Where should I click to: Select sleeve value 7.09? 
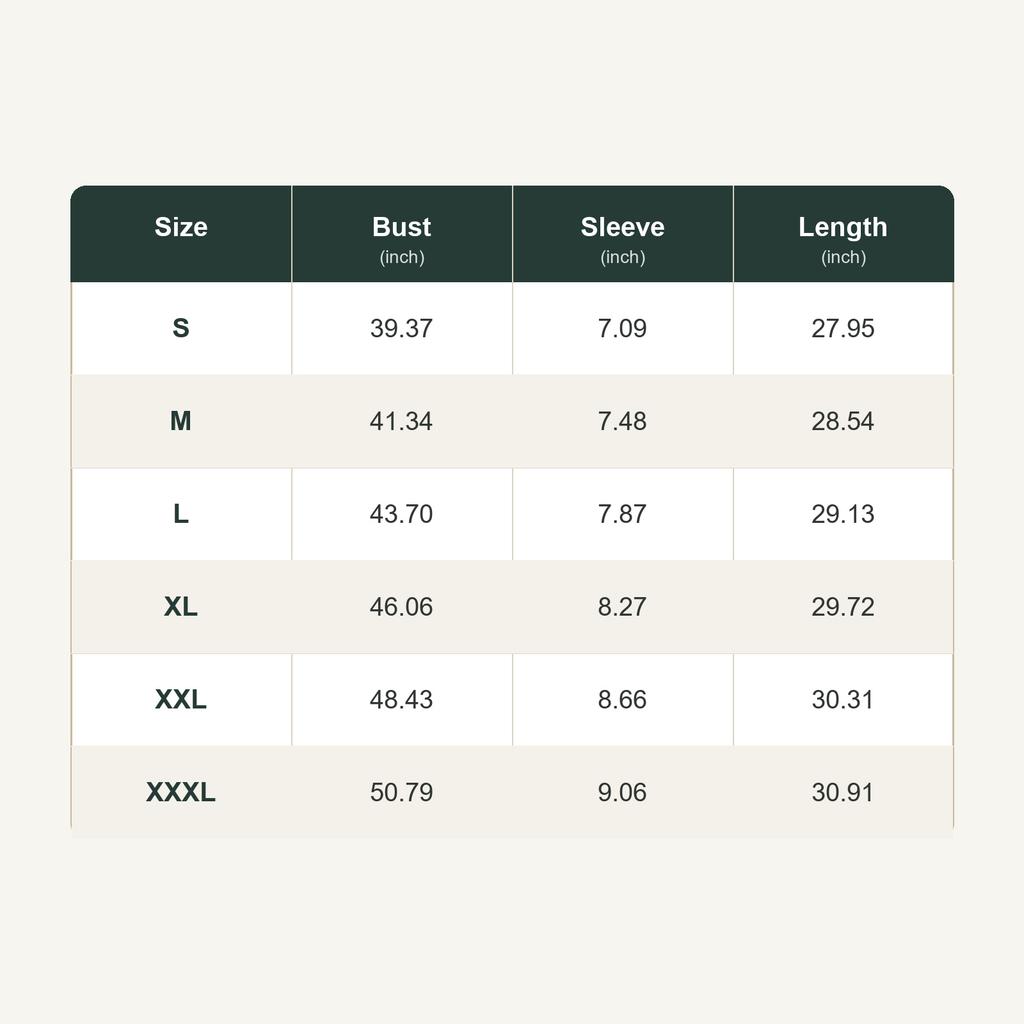point(622,328)
